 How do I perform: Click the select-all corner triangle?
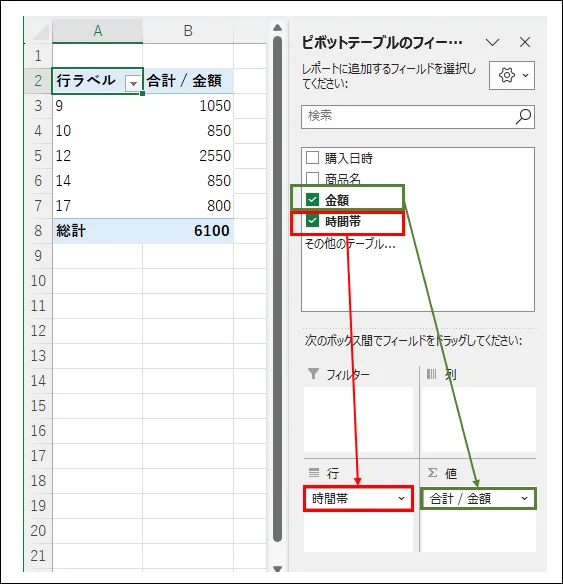click(41, 32)
